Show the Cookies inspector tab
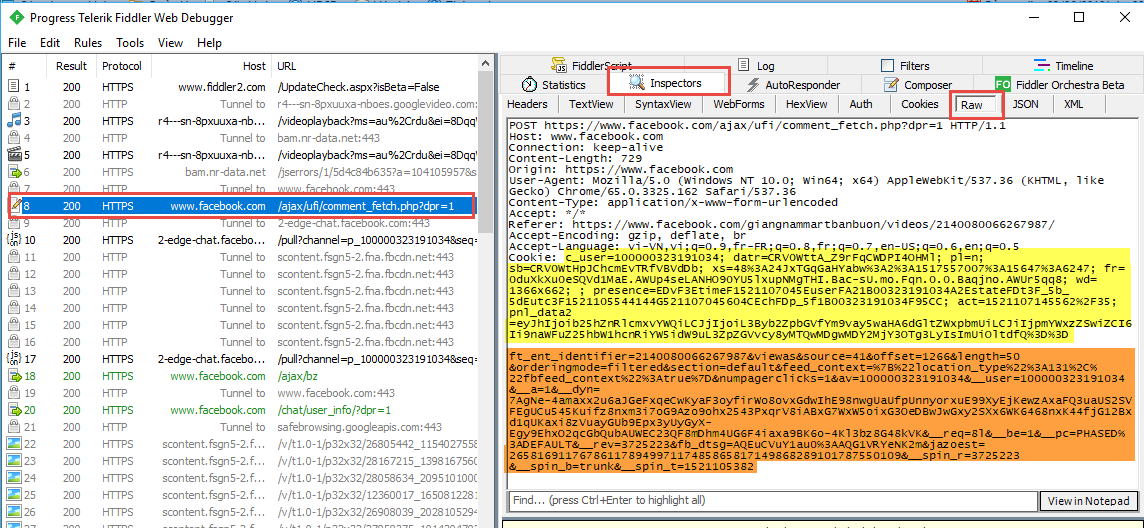Screen dimensions: 1144x528 [x=919, y=104]
